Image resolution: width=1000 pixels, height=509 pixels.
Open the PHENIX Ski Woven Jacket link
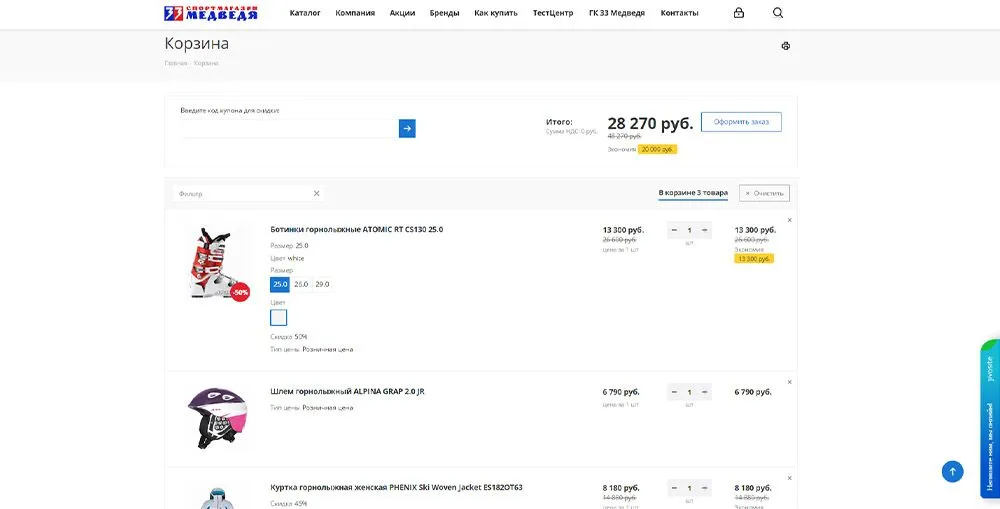(396, 488)
